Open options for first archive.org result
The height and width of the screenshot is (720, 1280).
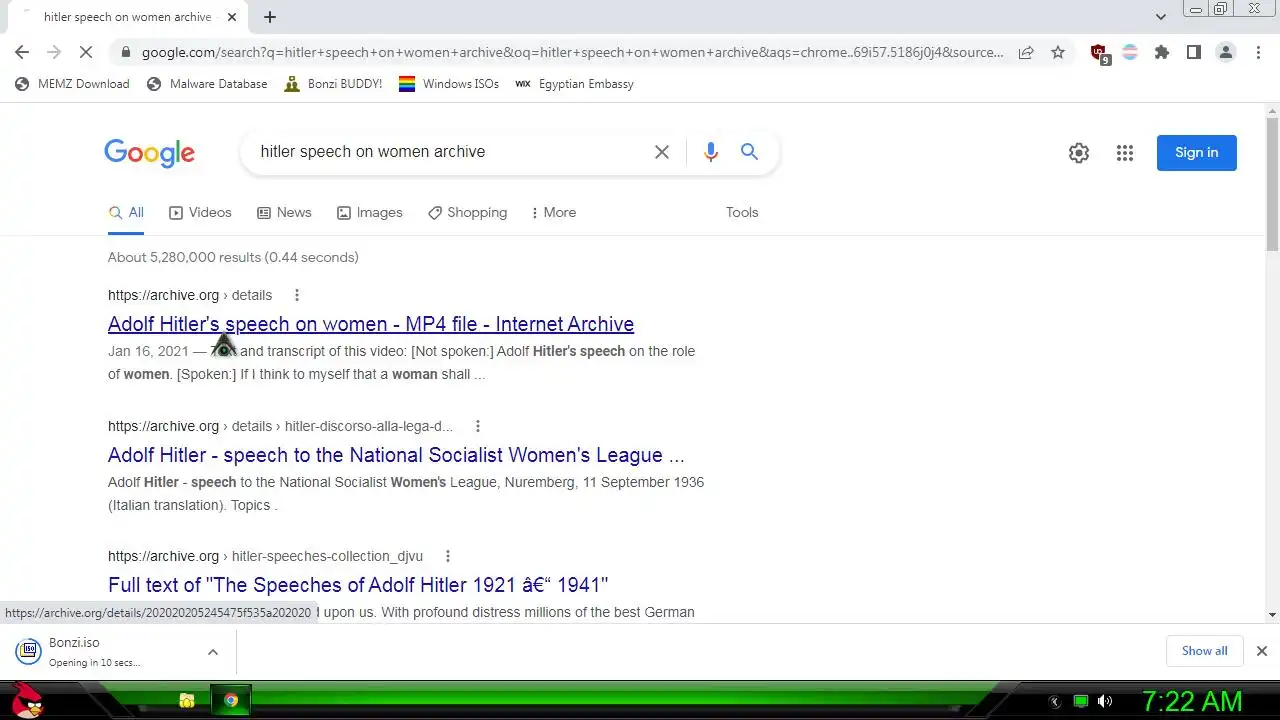click(x=297, y=295)
